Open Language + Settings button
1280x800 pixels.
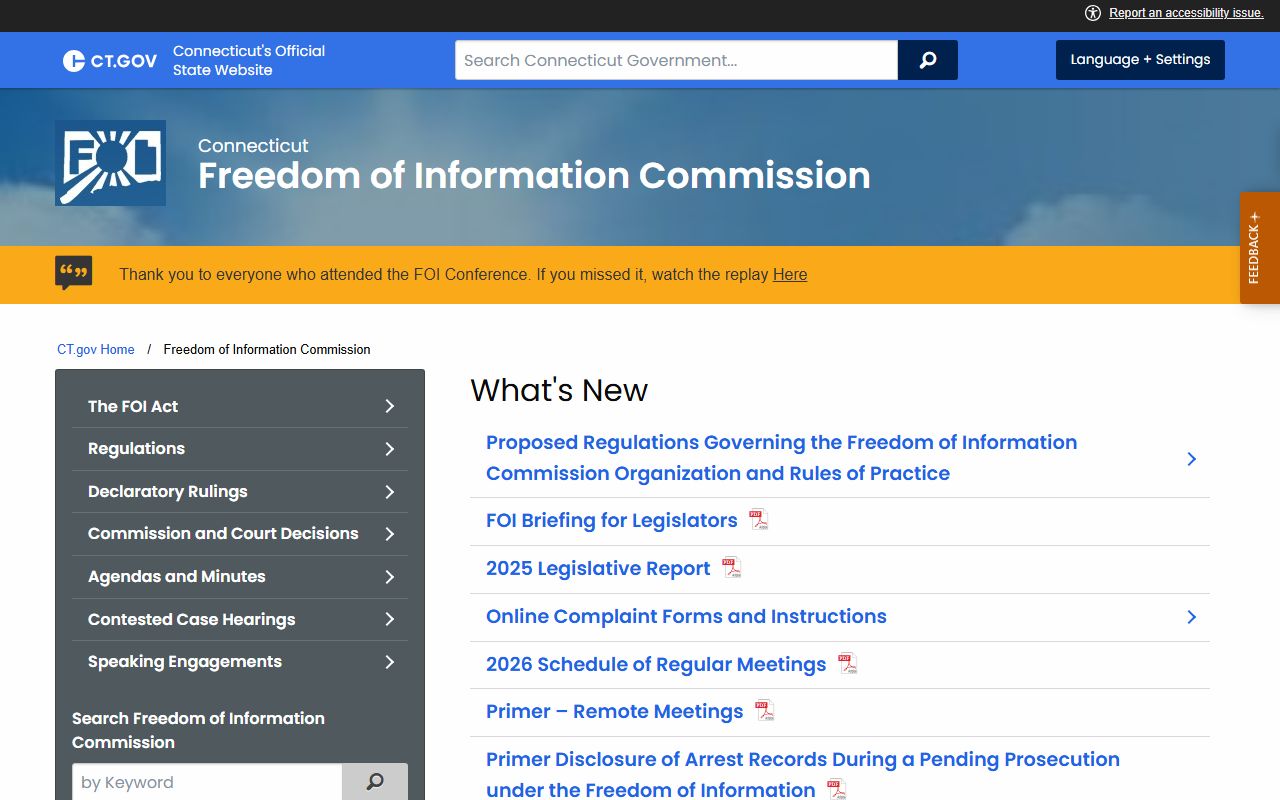[1140, 60]
